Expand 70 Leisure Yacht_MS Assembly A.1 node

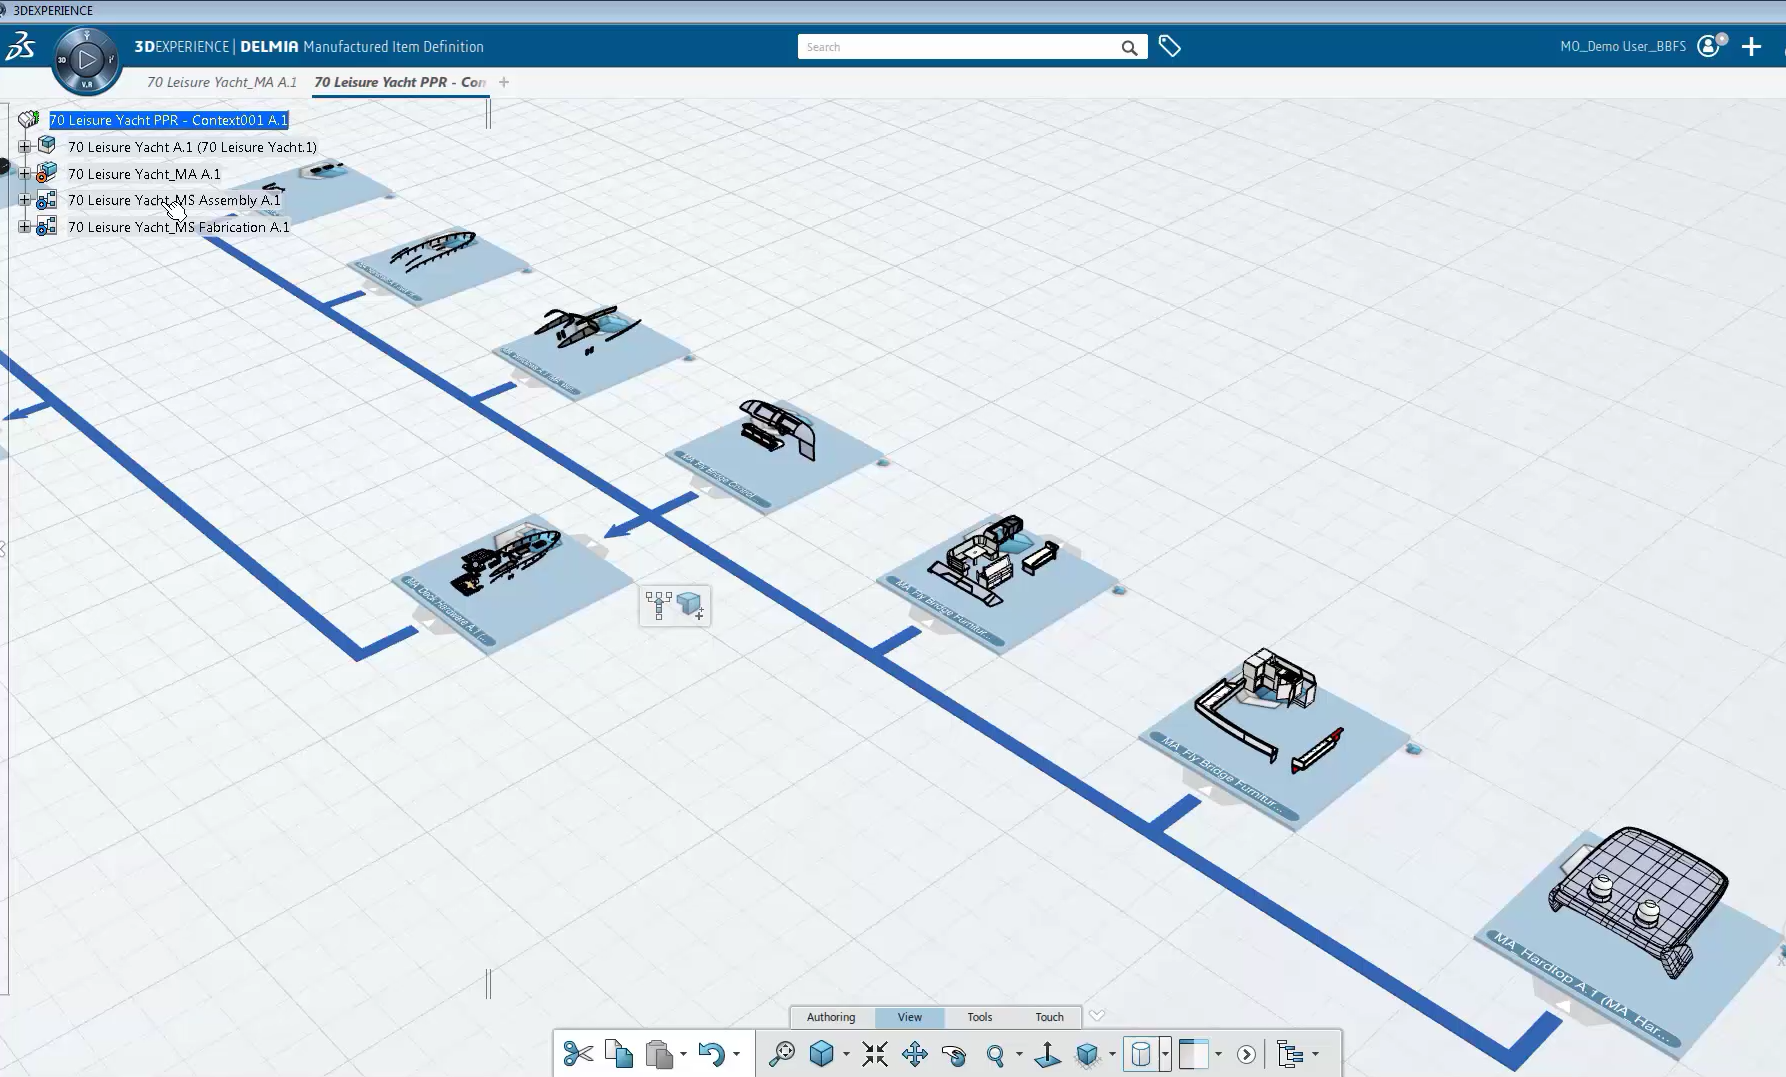click(x=25, y=200)
